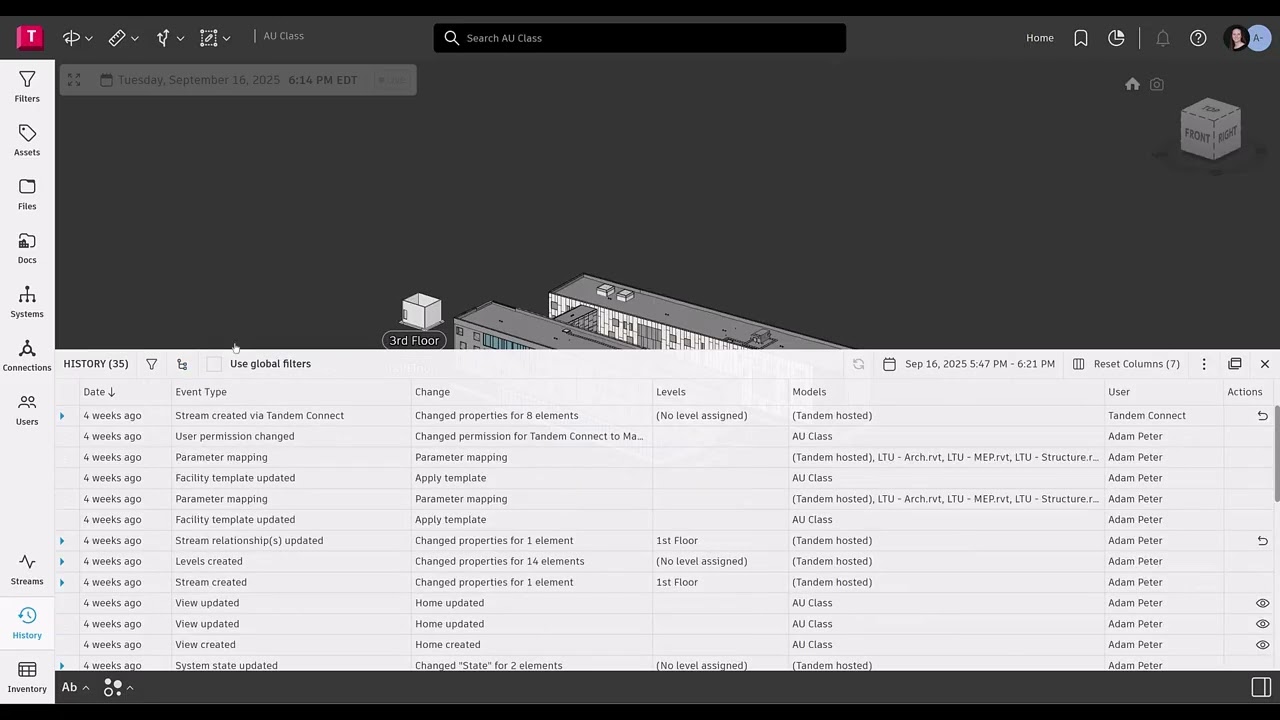Sort by the User column header
This screenshot has width=1280, height=720.
1119,392
